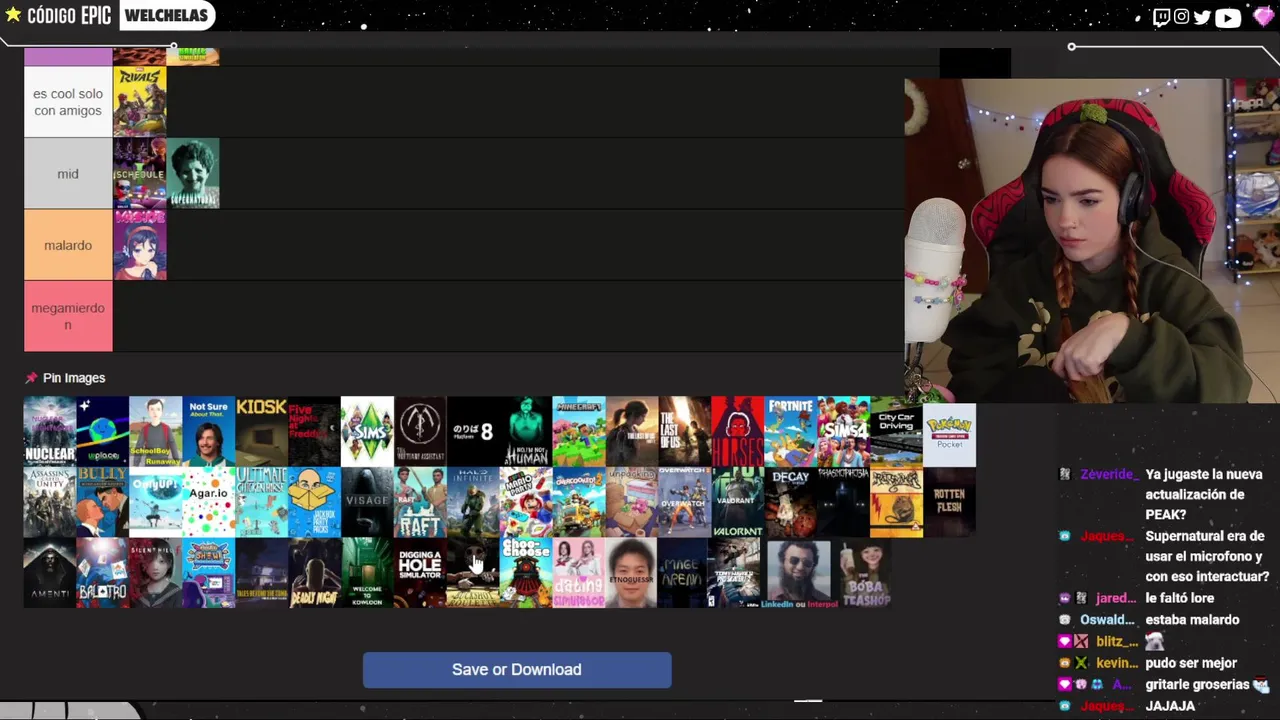Select the KIOSK game image
1280x720 pixels.
(262, 432)
